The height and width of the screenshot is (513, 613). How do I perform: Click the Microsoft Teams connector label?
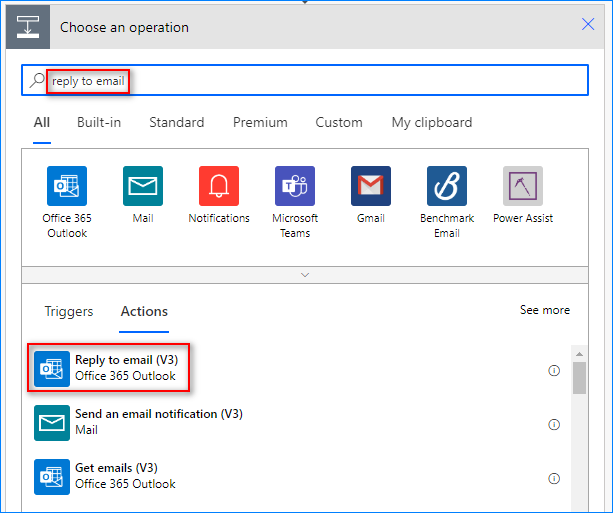point(295,226)
